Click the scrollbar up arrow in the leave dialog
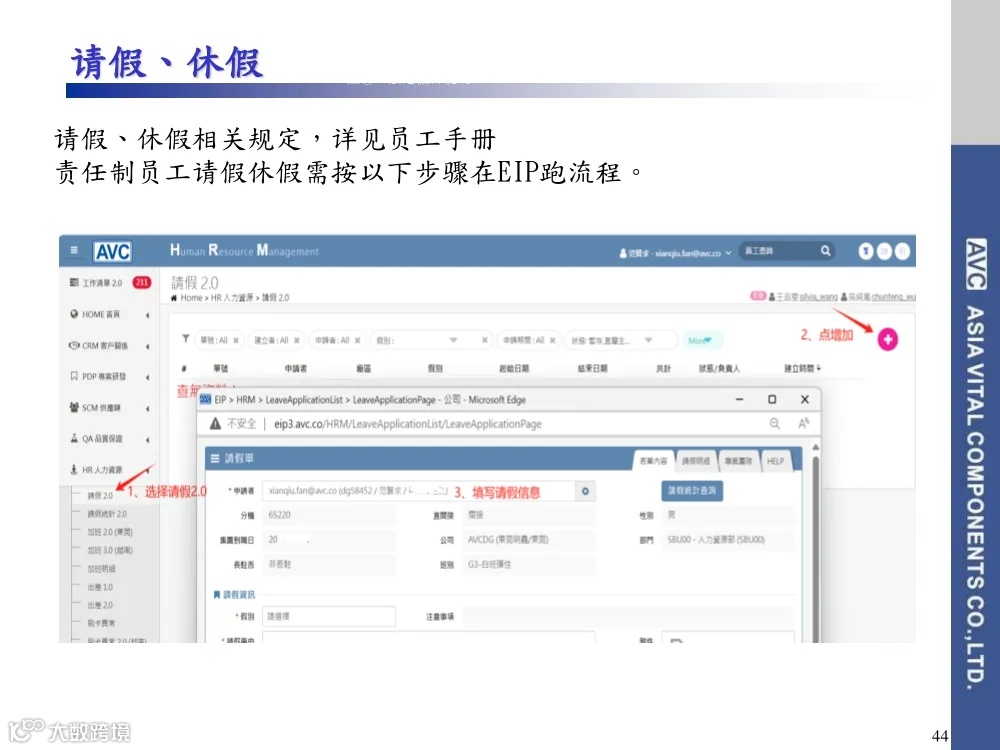Screen dimensions: 1000x750 point(815,447)
